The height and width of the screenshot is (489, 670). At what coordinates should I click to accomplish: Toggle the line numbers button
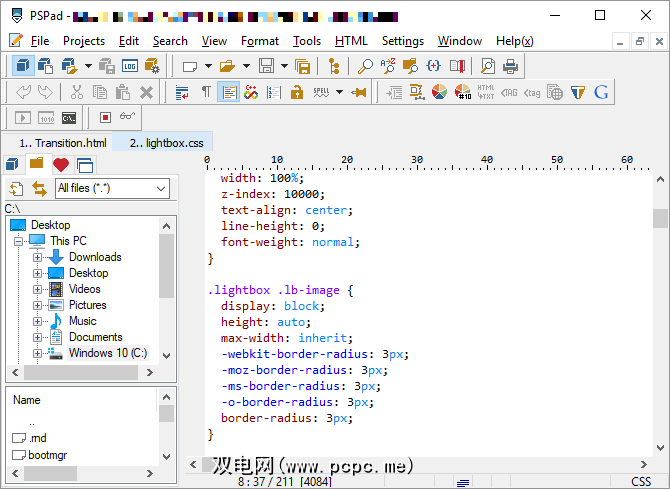[x=273, y=92]
